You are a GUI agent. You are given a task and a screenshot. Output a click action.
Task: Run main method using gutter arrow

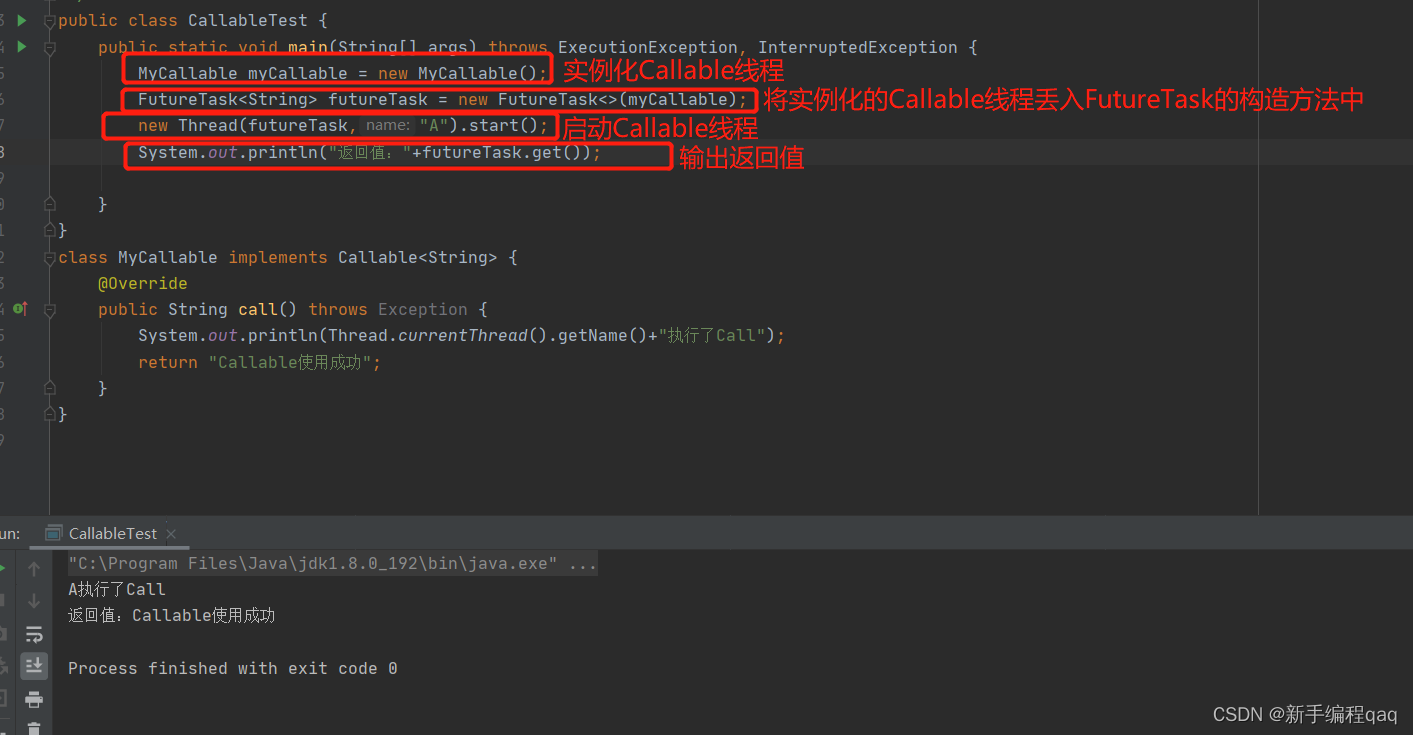[22, 46]
